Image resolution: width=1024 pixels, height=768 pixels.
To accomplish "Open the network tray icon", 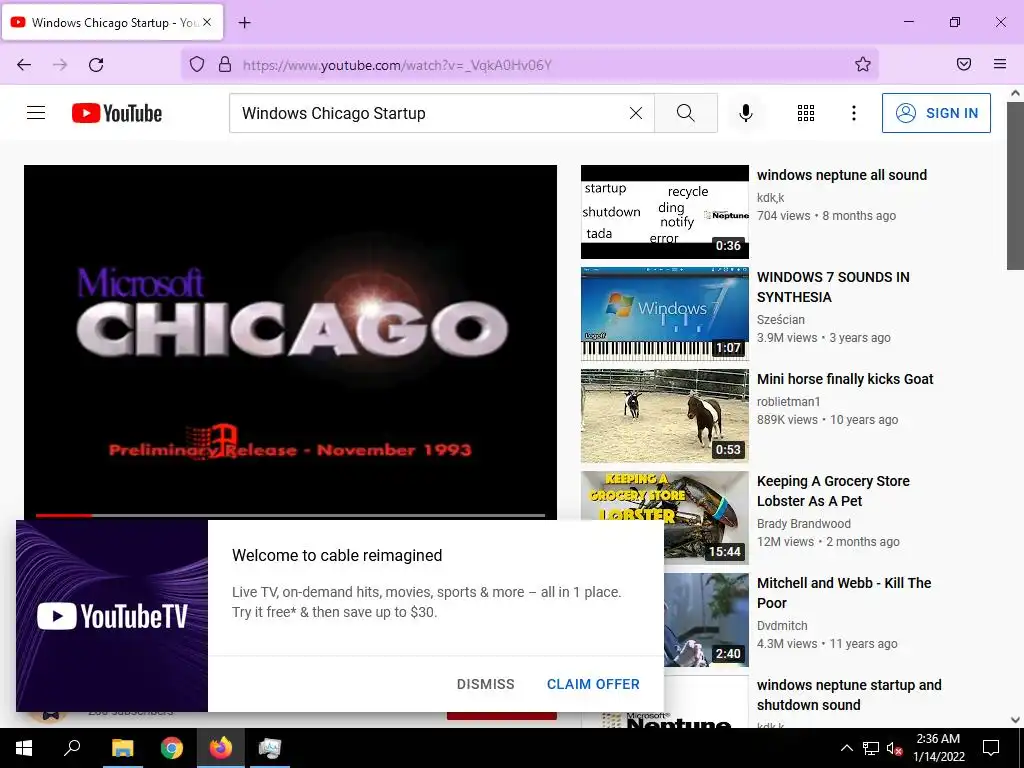I will [x=871, y=748].
